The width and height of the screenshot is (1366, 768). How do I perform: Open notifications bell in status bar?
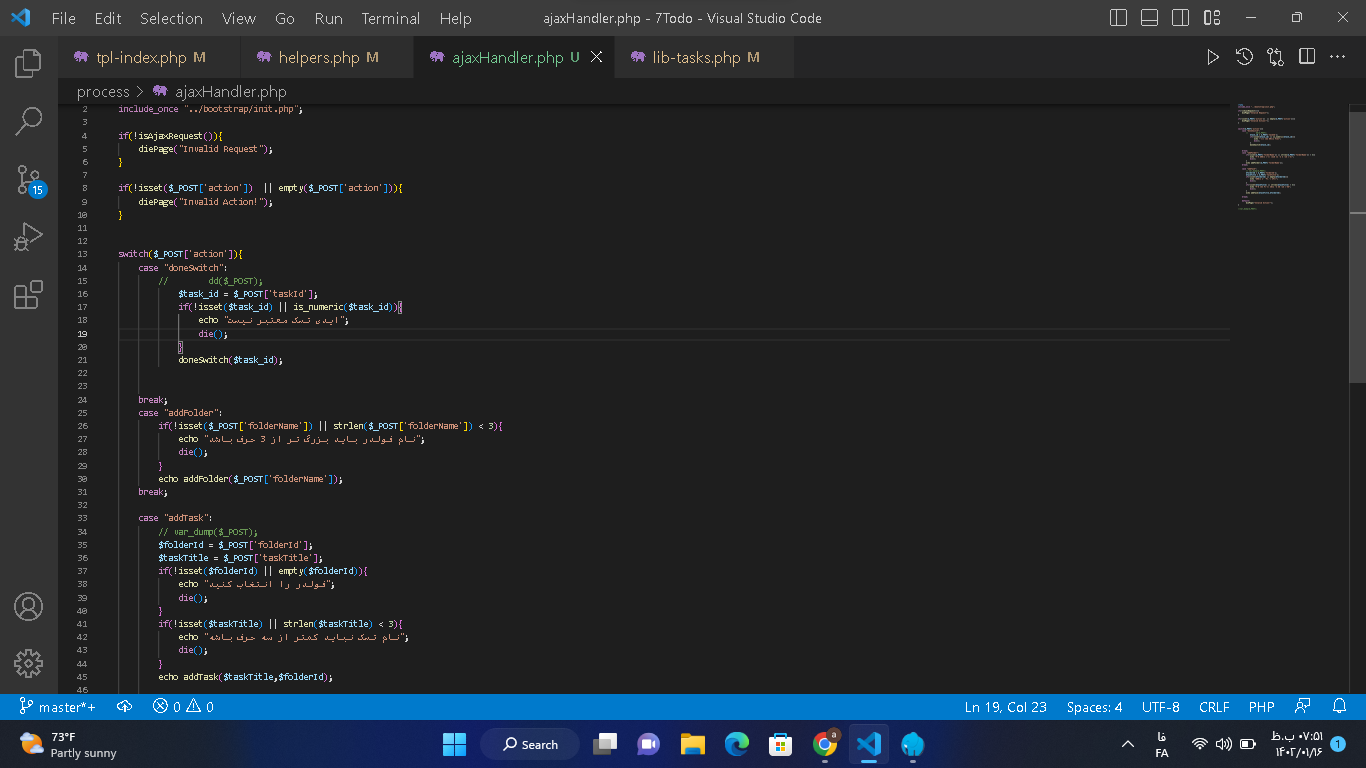1340,707
